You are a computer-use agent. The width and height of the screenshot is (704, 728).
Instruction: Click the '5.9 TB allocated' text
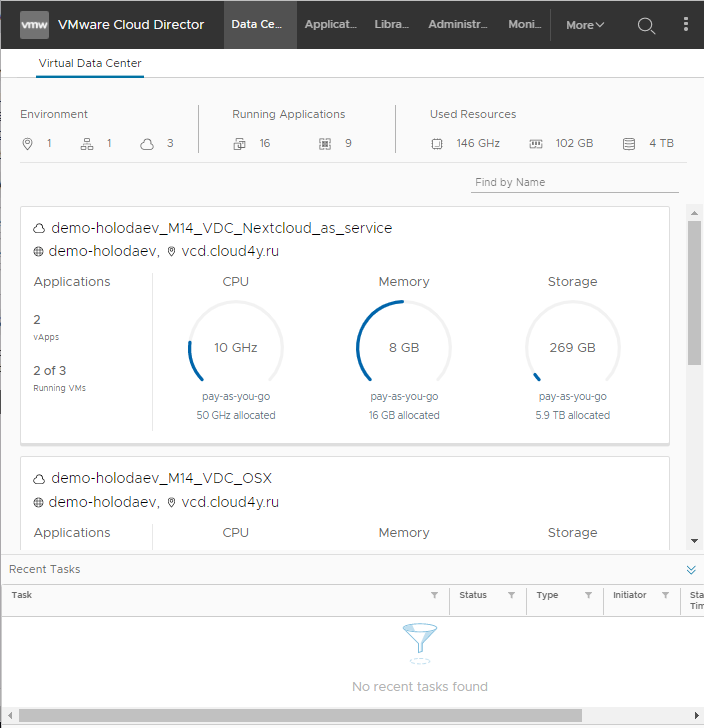click(573, 416)
